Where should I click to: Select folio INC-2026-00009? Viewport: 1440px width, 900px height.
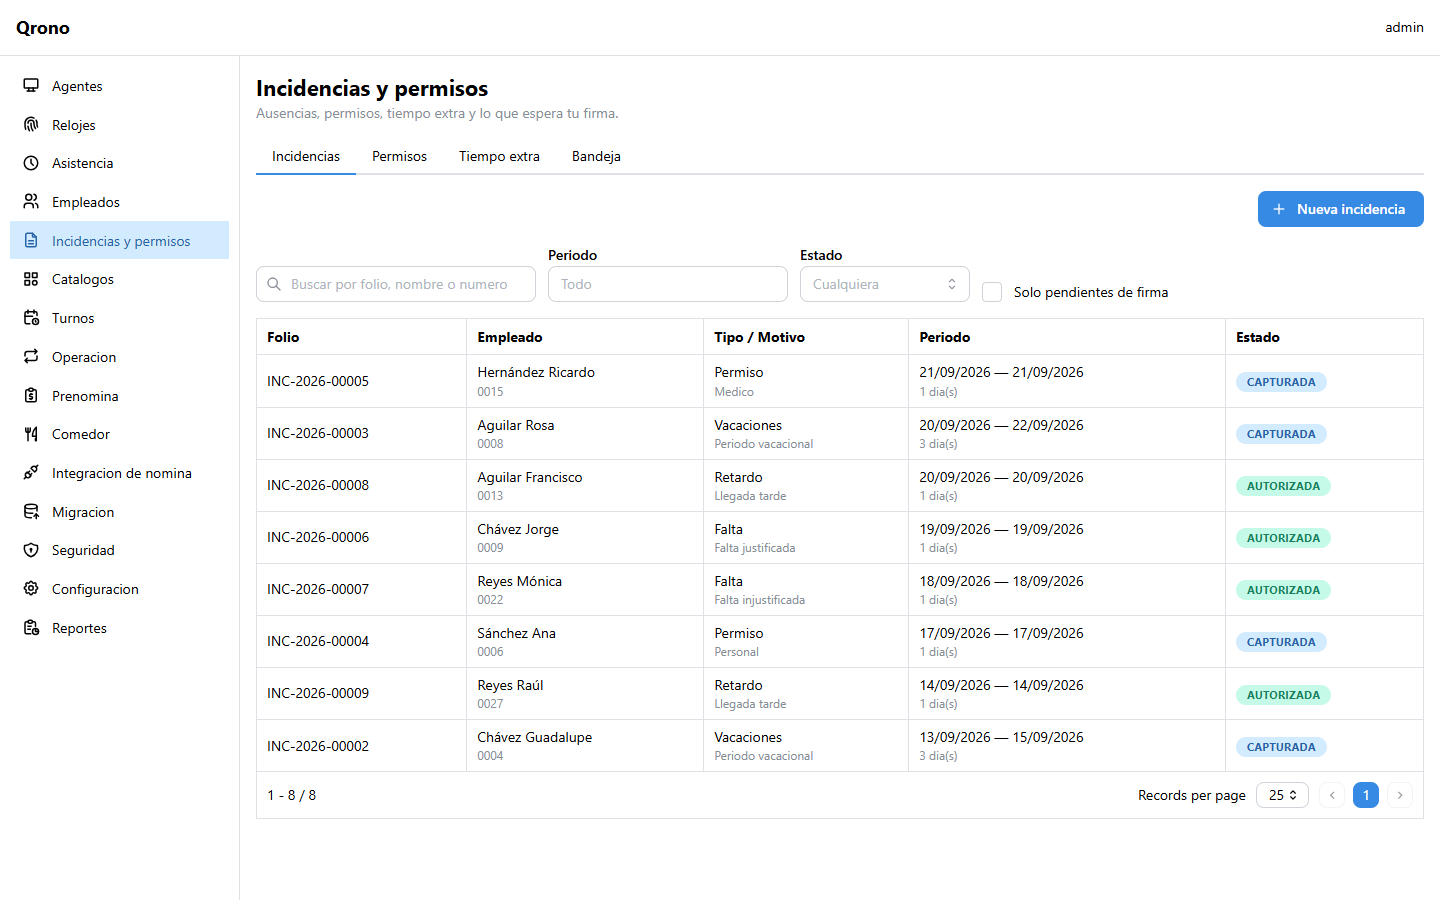tap(318, 693)
